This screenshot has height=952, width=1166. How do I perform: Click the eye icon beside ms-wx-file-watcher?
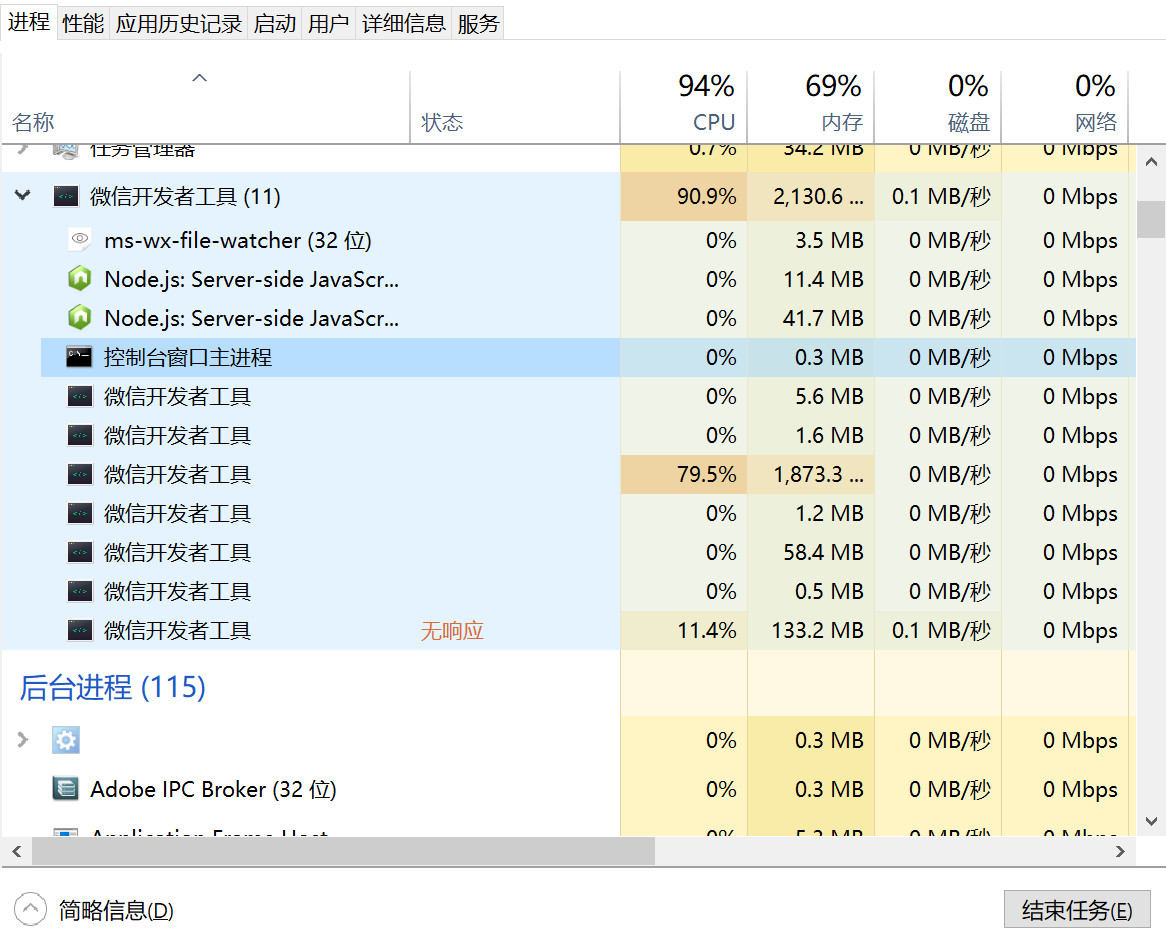80,239
